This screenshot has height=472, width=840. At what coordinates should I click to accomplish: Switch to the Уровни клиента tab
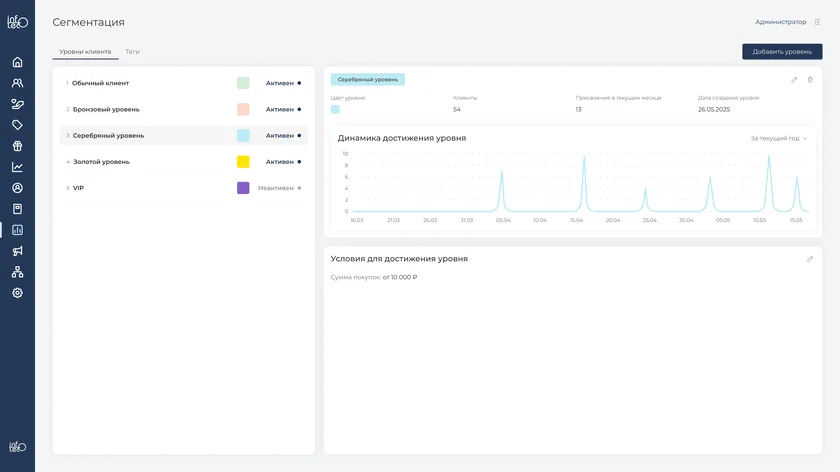(x=85, y=51)
